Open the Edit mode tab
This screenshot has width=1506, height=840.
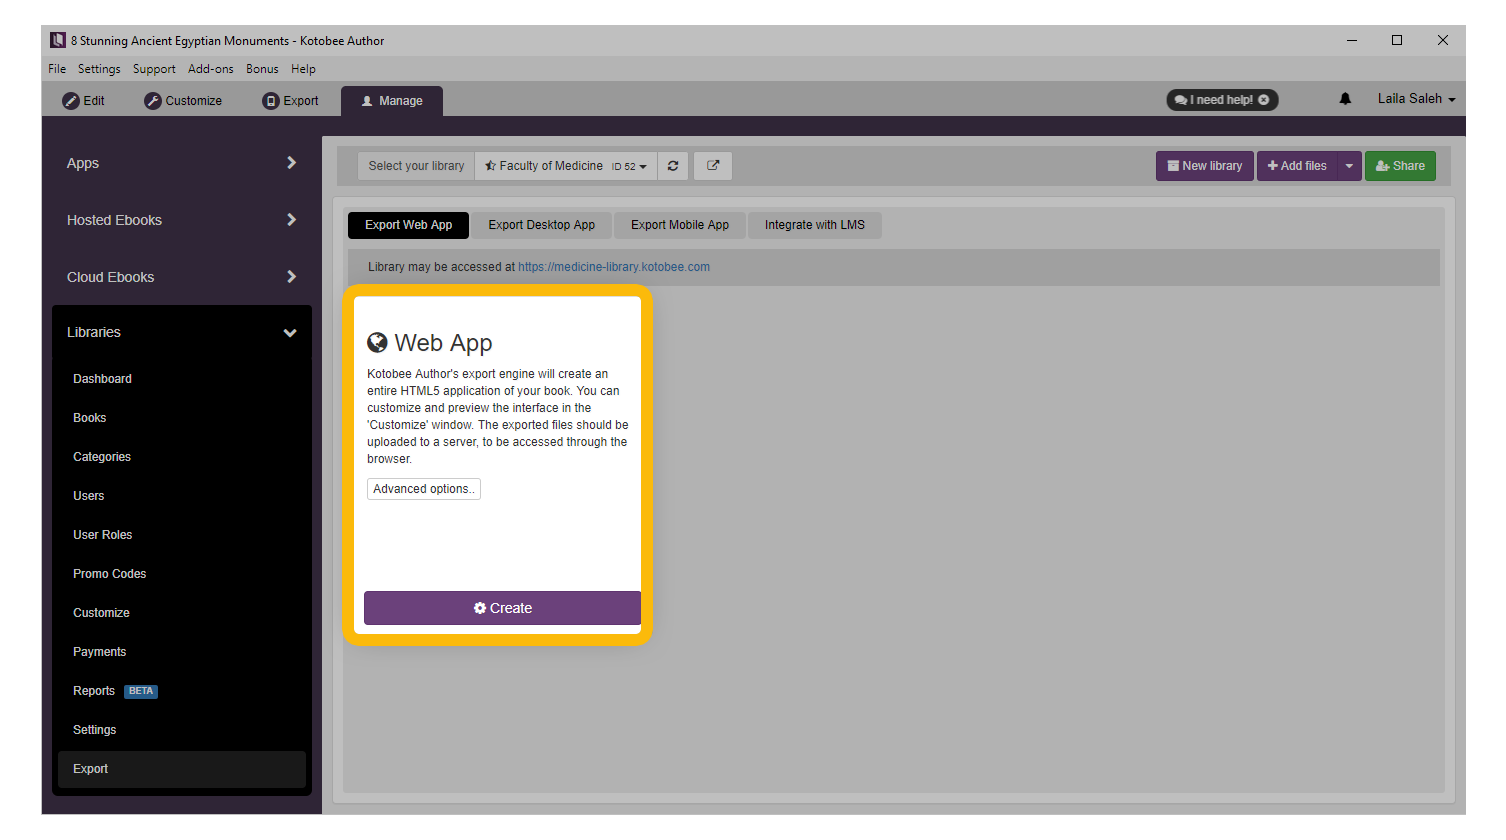tap(84, 101)
